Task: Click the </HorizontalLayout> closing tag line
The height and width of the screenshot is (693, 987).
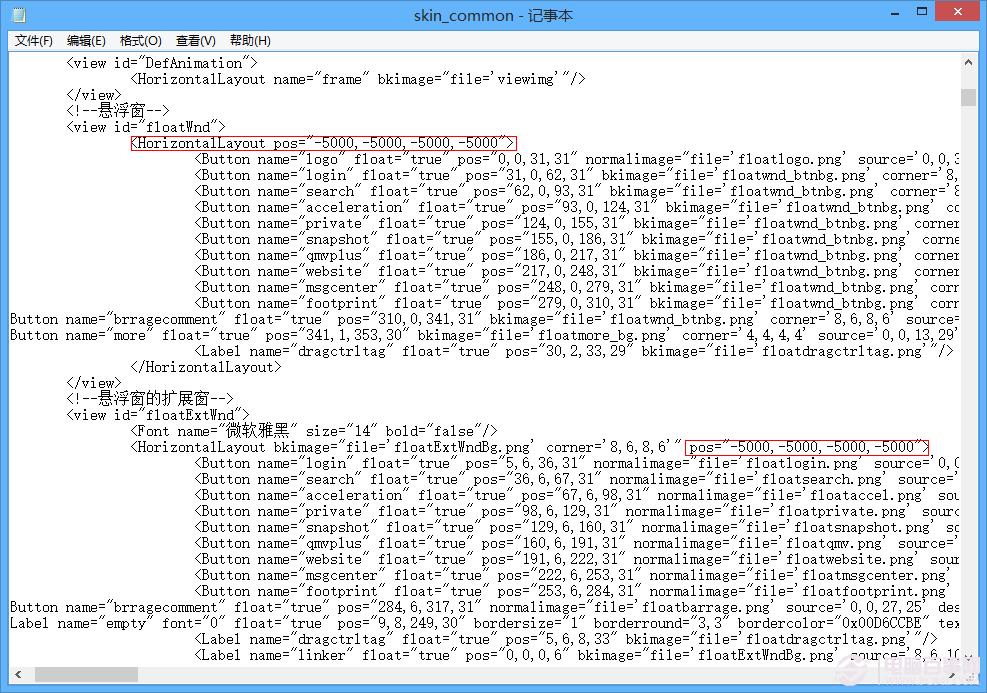Action: (x=206, y=368)
